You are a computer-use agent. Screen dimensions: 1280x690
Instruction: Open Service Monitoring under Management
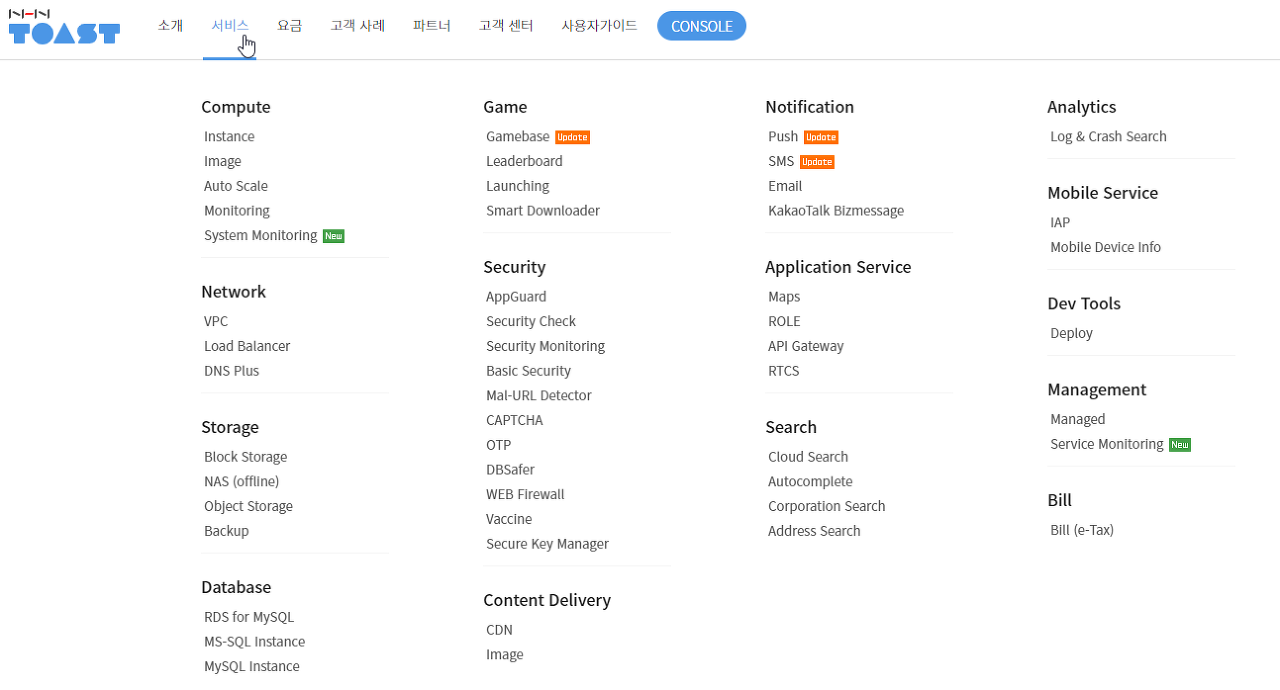tap(1107, 445)
